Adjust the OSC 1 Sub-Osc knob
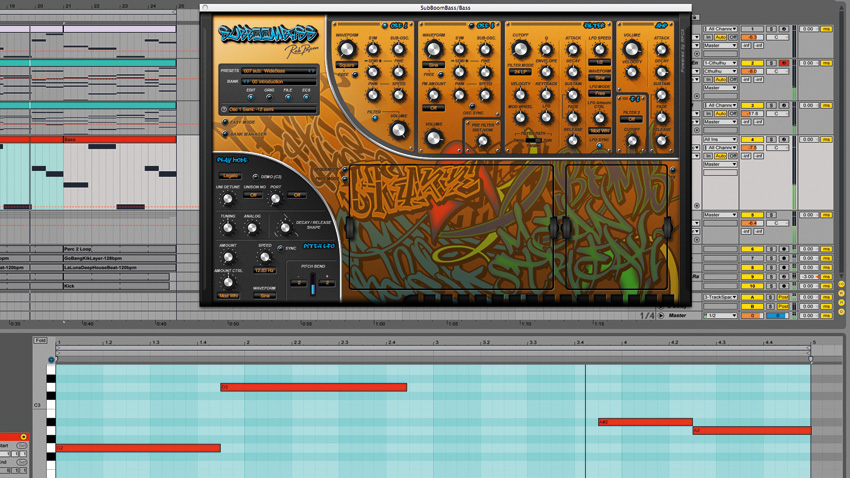850x478 pixels. click(398, 49)
